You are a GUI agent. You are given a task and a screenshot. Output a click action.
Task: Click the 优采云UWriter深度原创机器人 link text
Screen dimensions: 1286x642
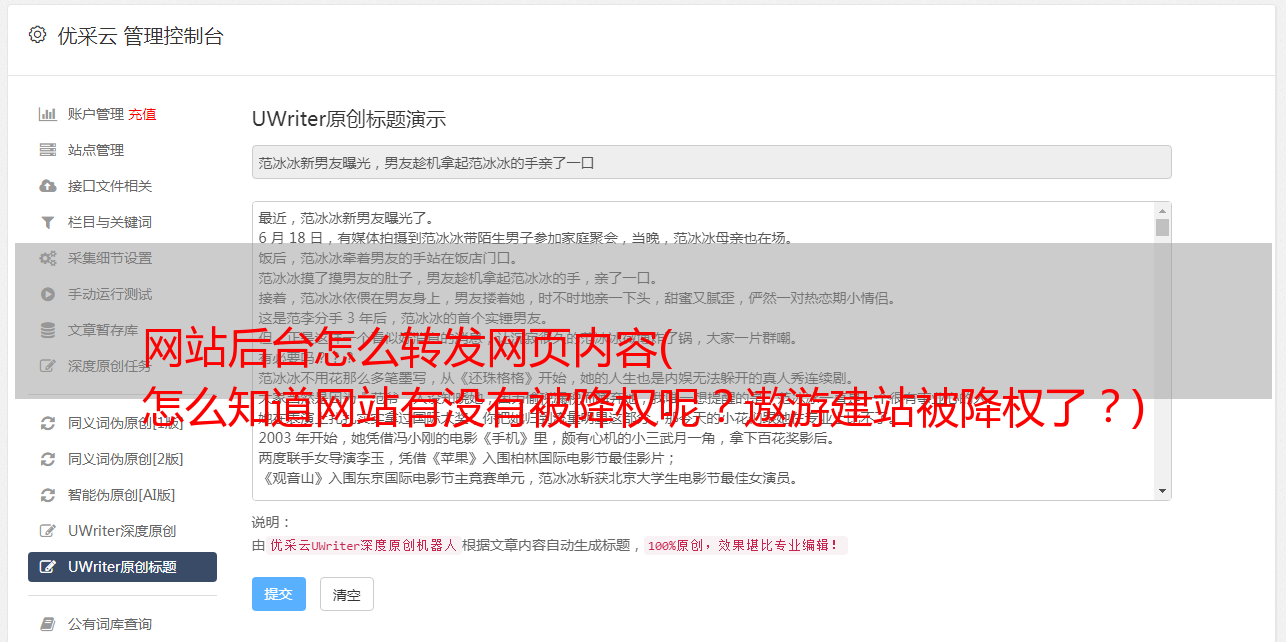point(363,545)
